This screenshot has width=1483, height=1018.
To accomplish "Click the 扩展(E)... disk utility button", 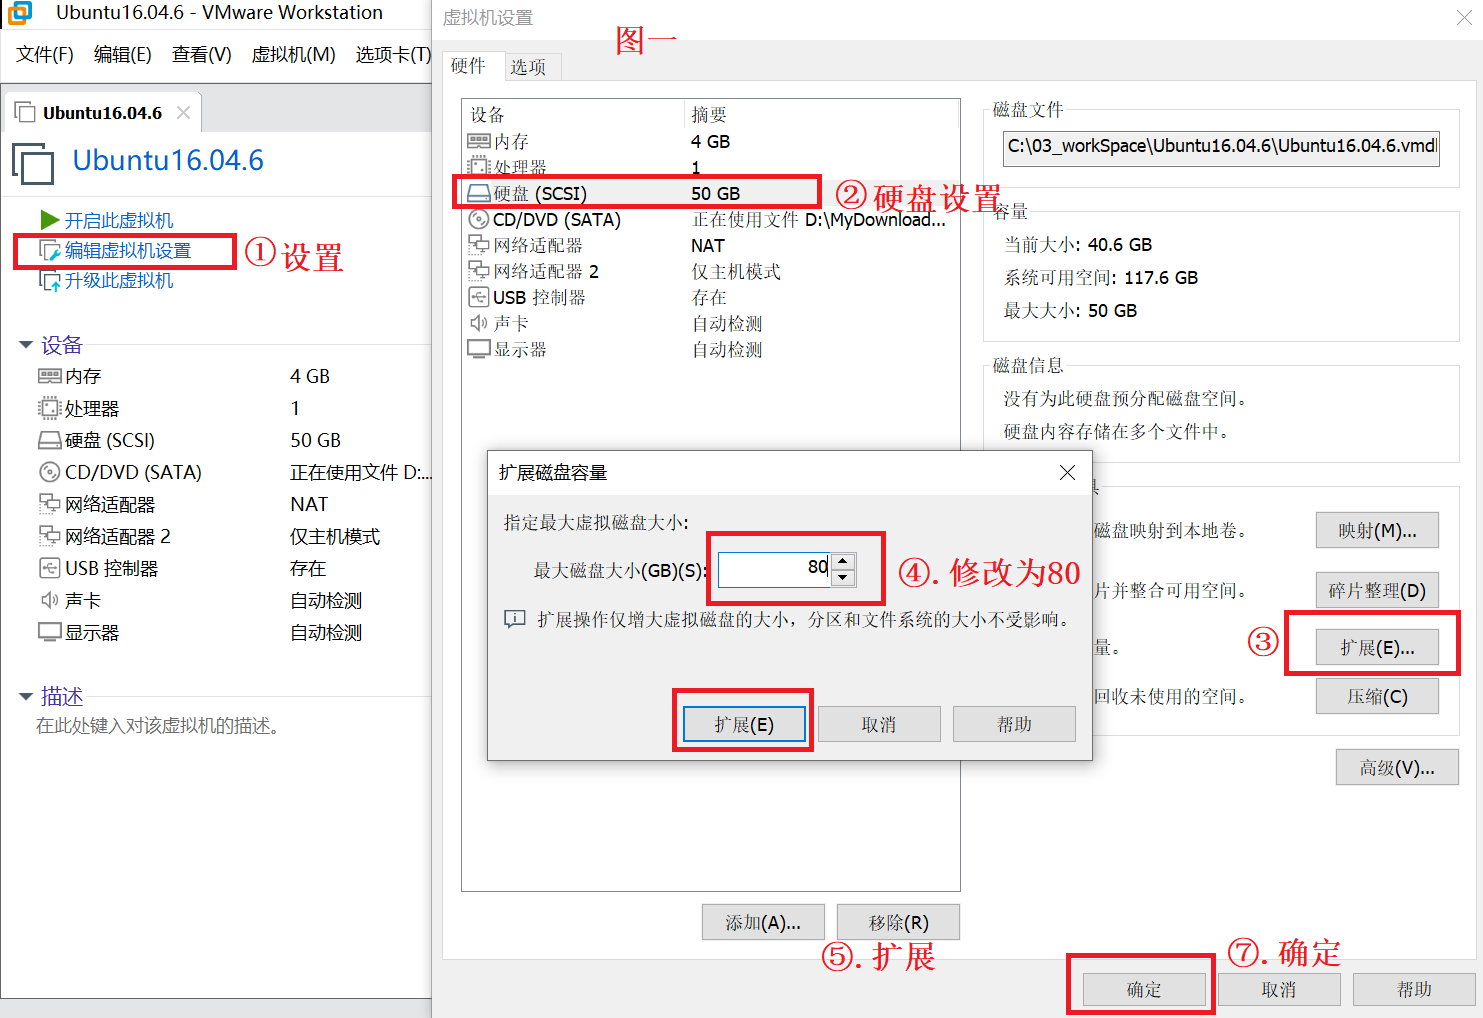I will (x=1377, y=648).
